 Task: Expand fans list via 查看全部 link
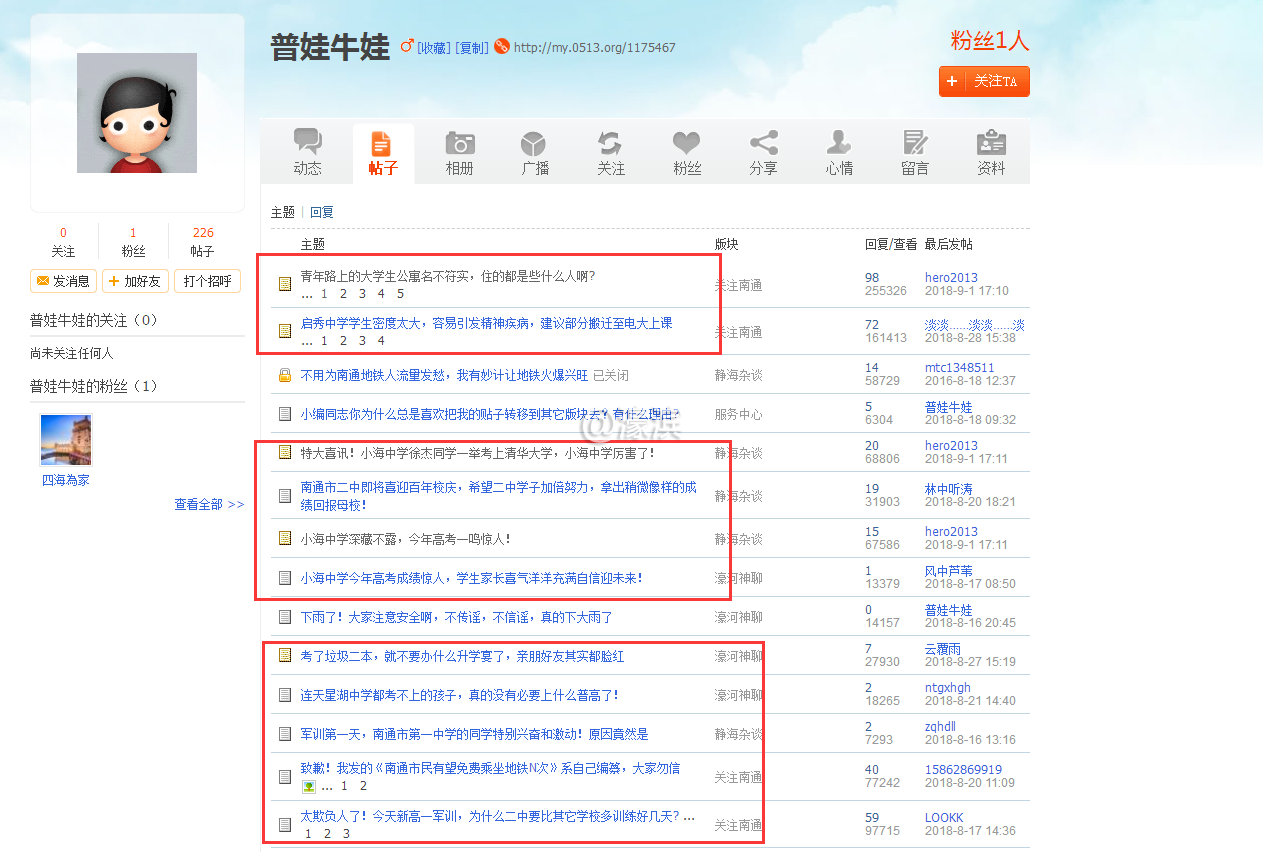pyautogui.click(x=209, y=505)
